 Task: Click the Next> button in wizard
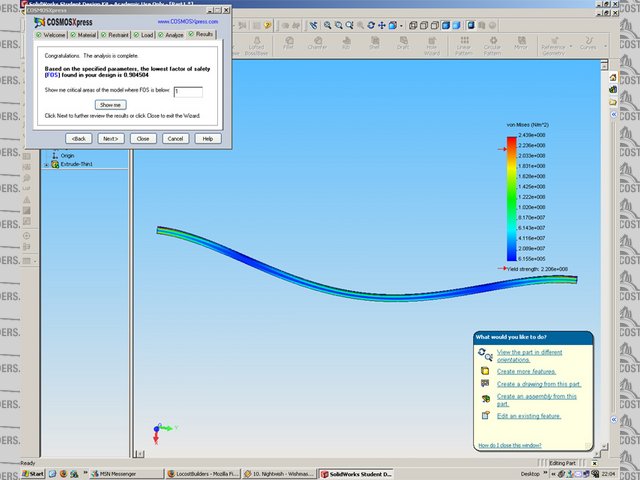[x=110, y=138]
